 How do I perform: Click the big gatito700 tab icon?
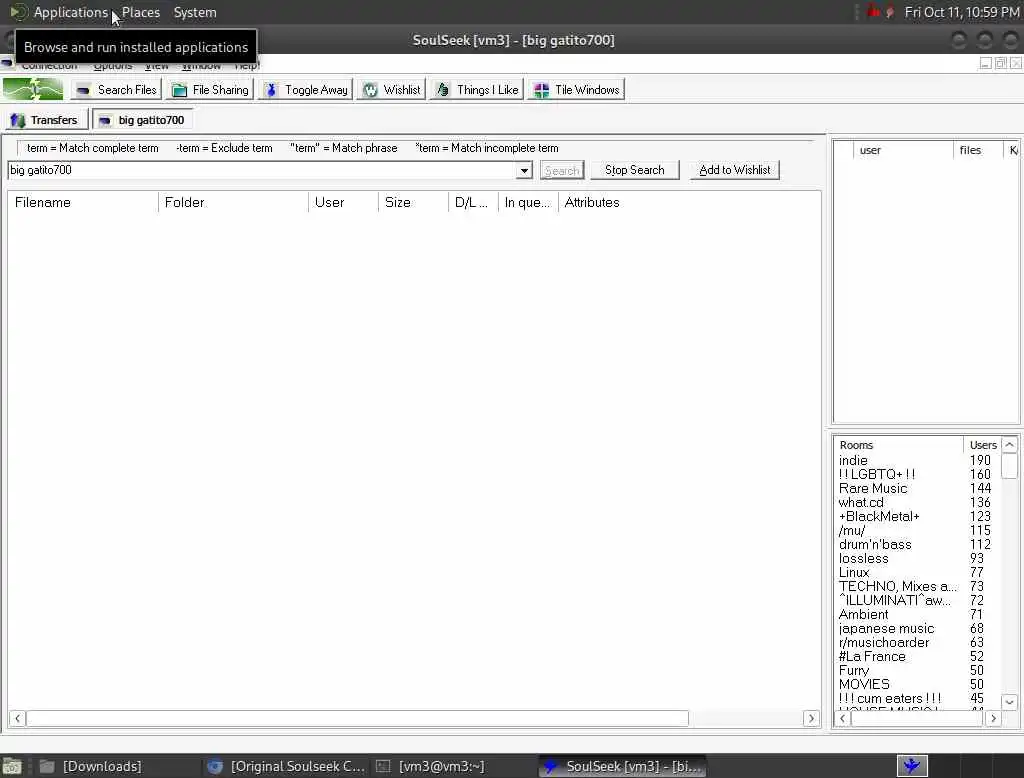pos(104,120)
